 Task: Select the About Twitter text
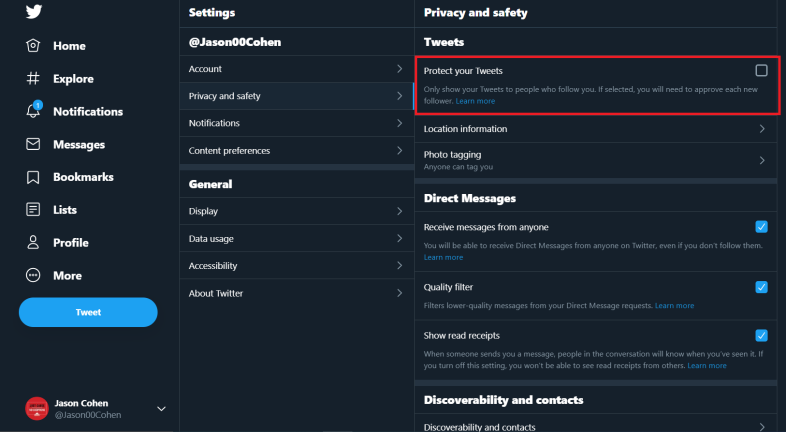[x=216, y=294]
